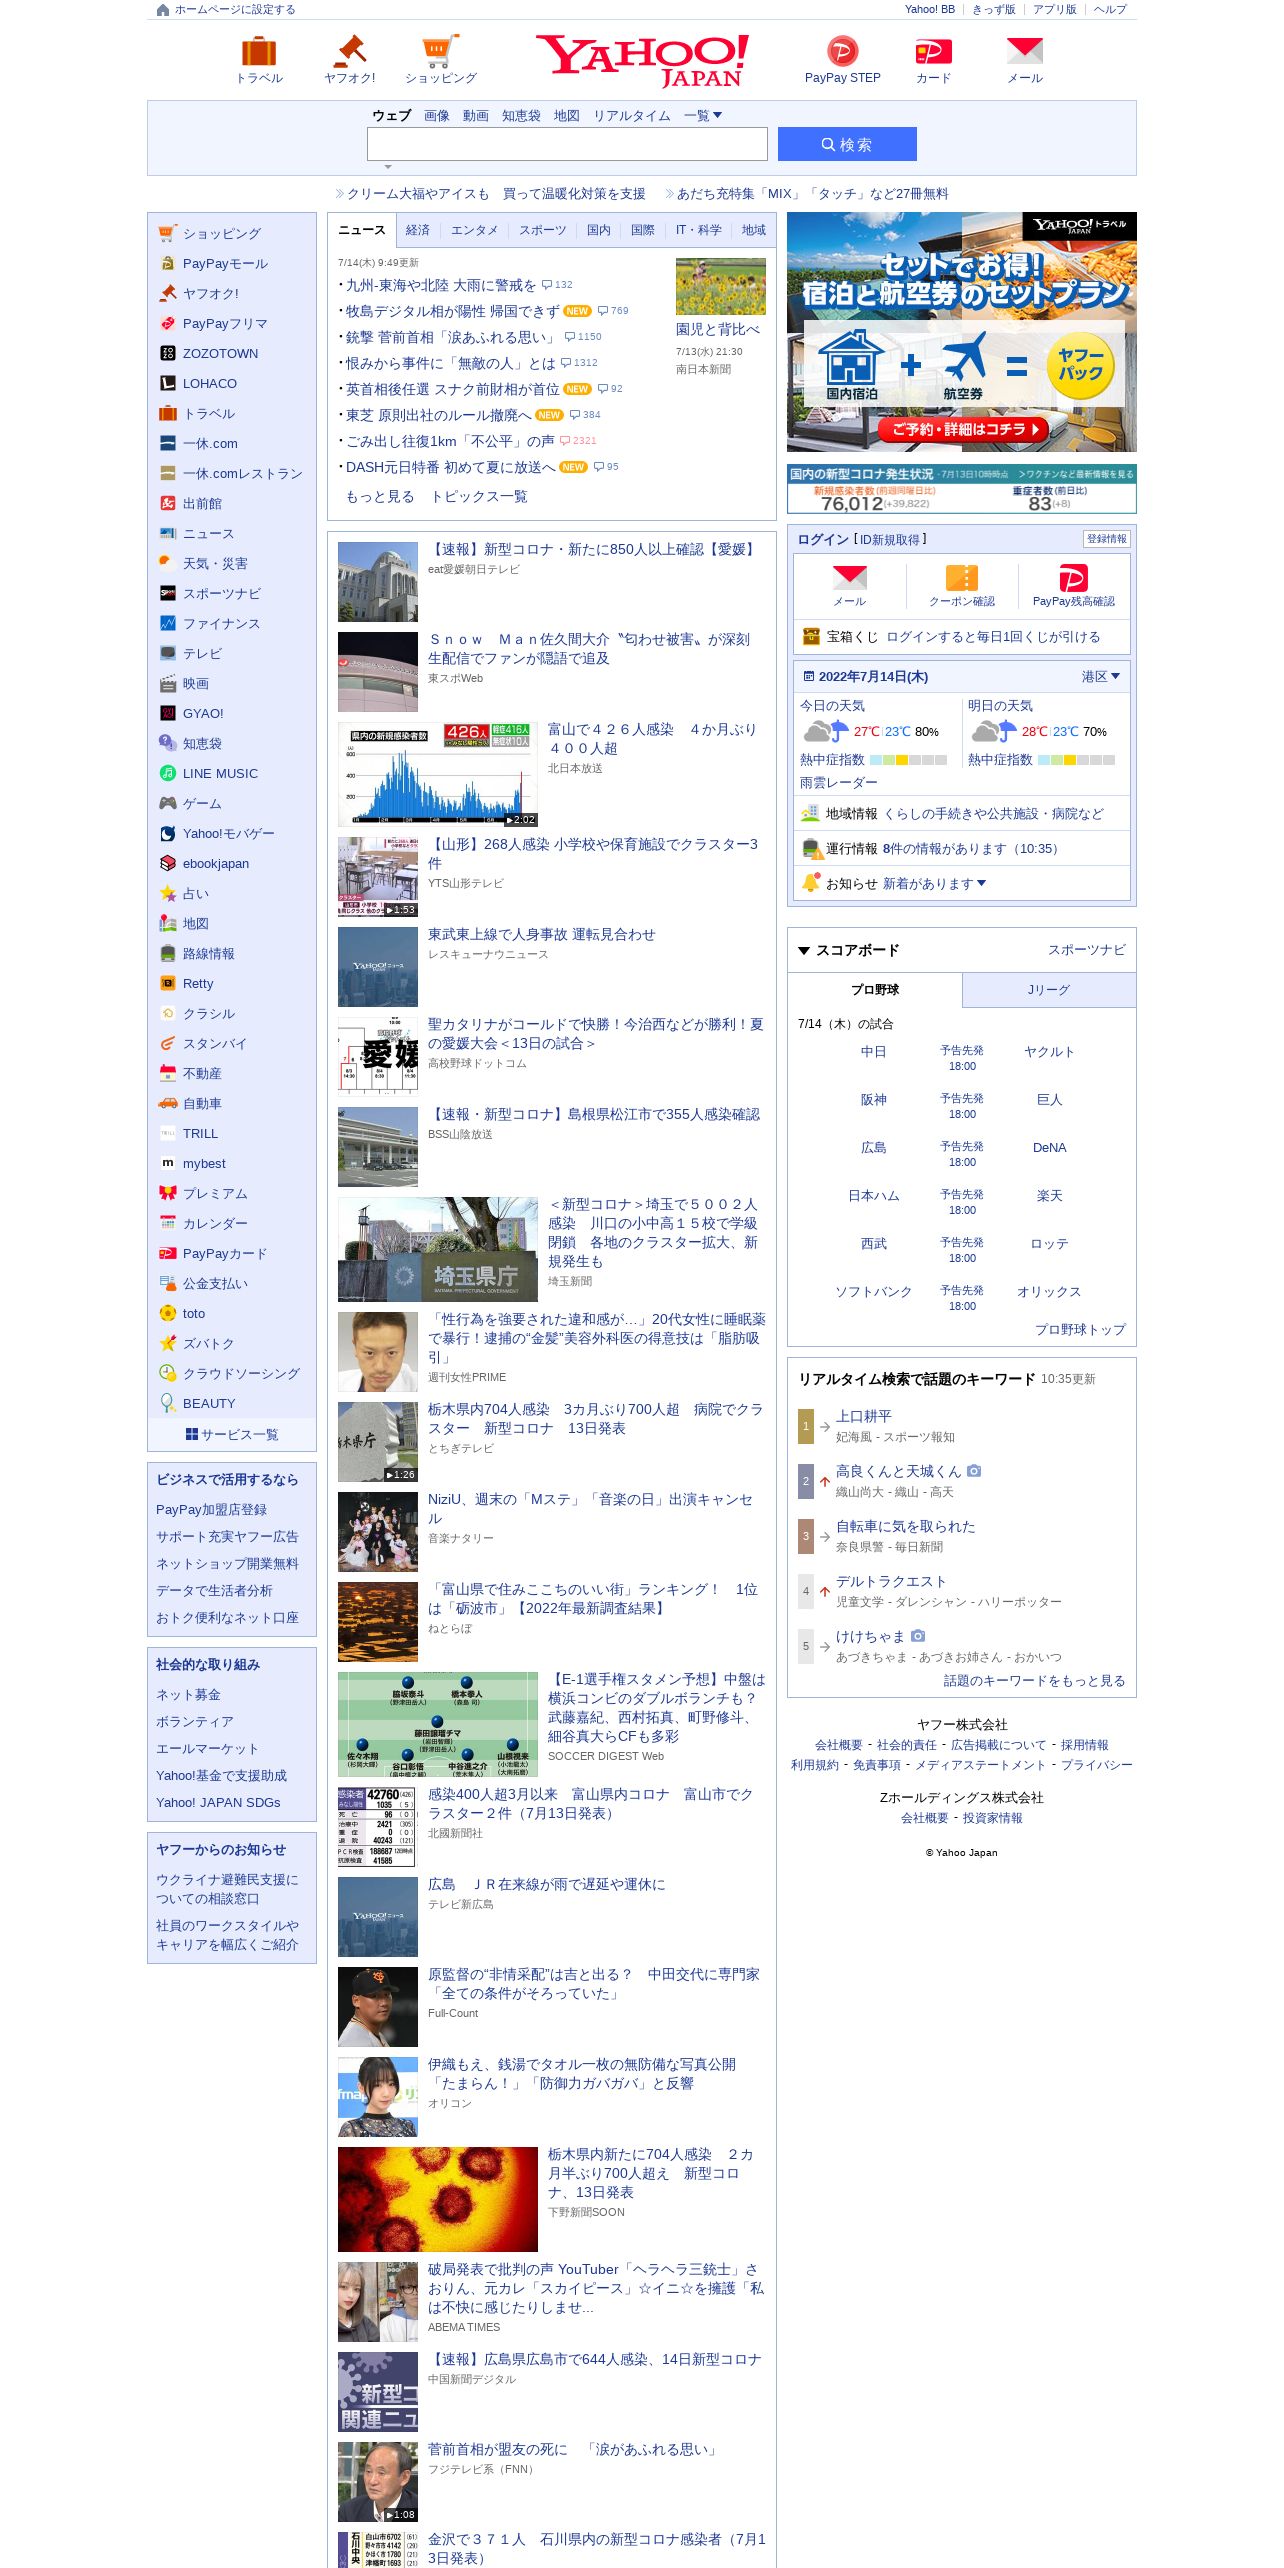Open the ショッピング cart icon in header

[441, 51]
